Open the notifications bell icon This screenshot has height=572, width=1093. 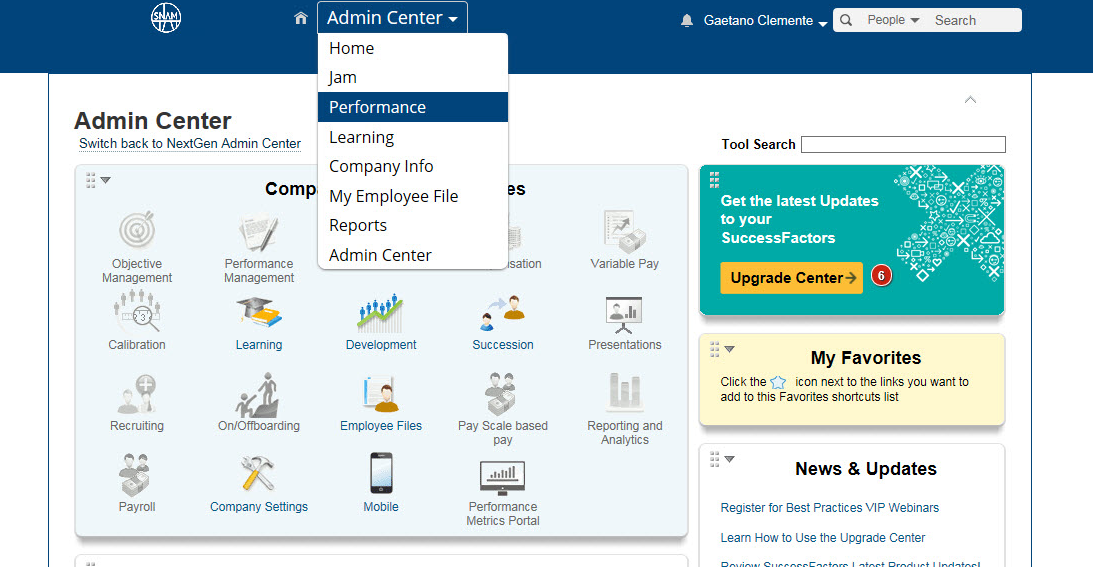coord(687,20)
